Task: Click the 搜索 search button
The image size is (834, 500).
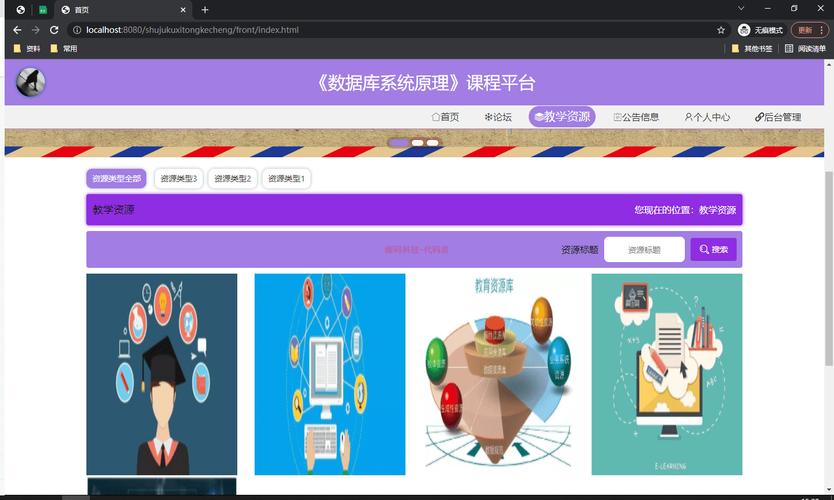Action: click(x=713, y=249)
